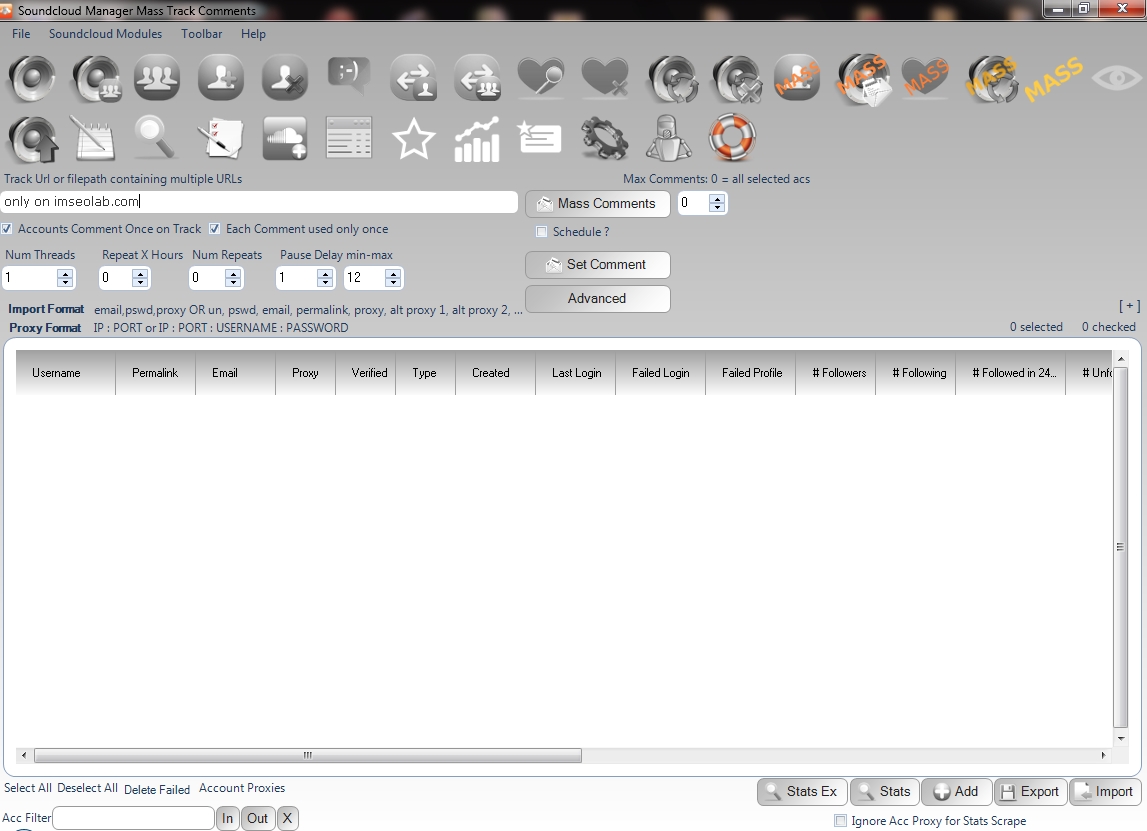Click the filter Out button
Screen dimensions: 1147x831
click(257, 819)
